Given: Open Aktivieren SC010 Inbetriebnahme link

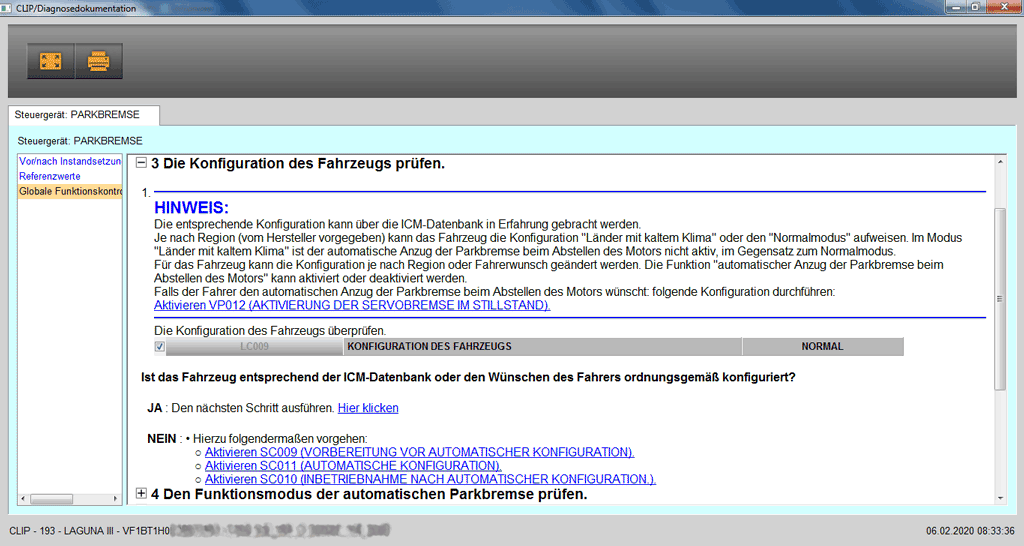Looking at the screenshot, I should coord(430,479).
